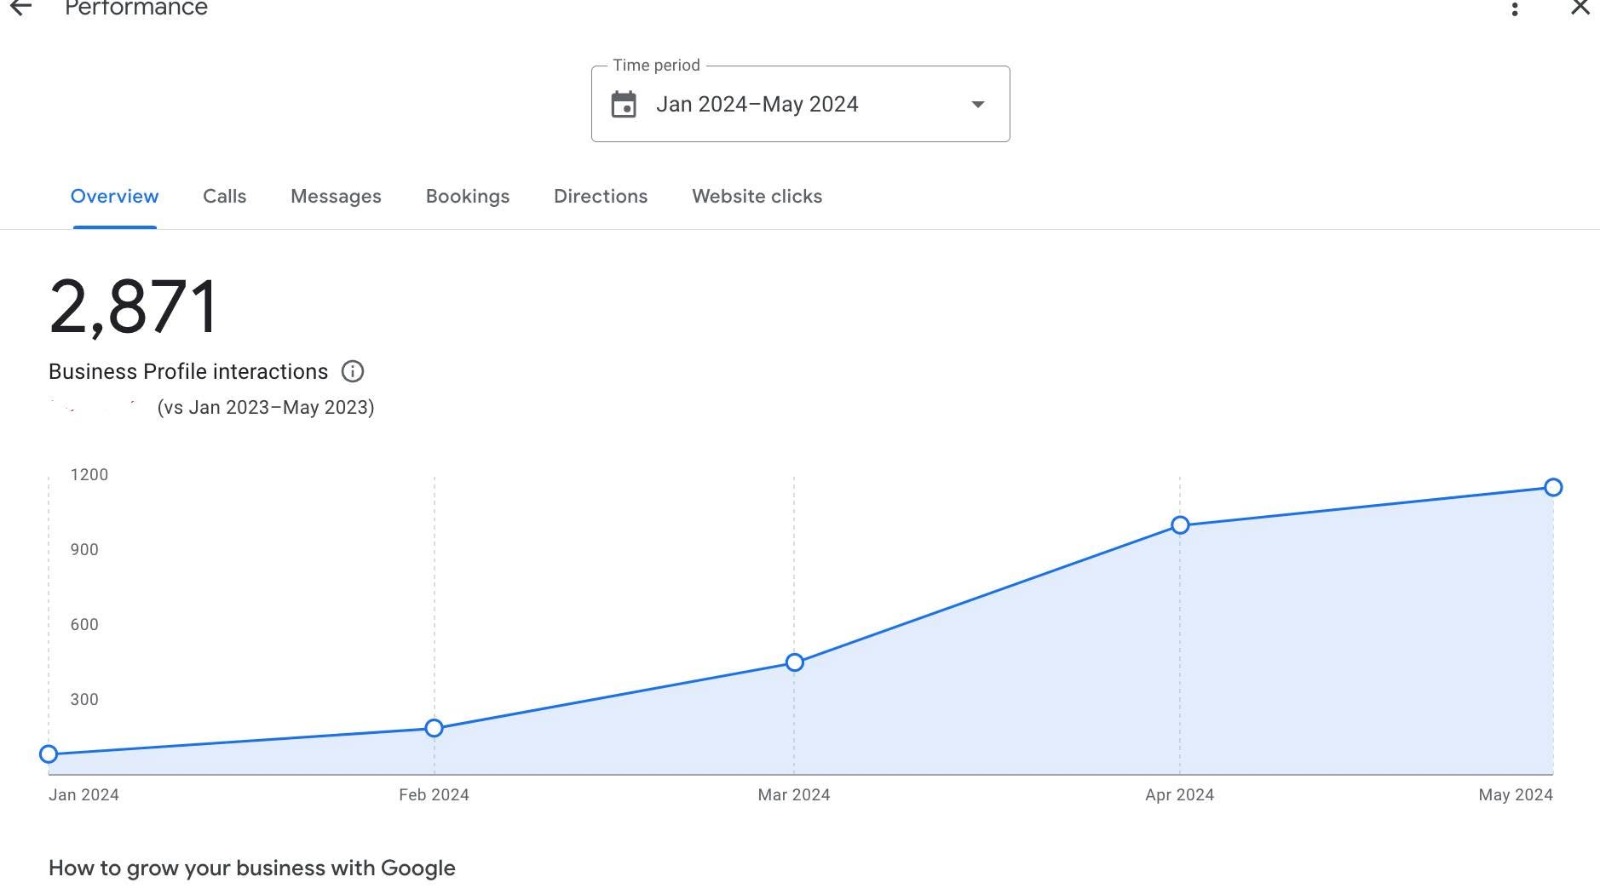The height and width of the screenshot is (894, 1600).
Task: Click the Performance page title
Action: coord(136,8)
